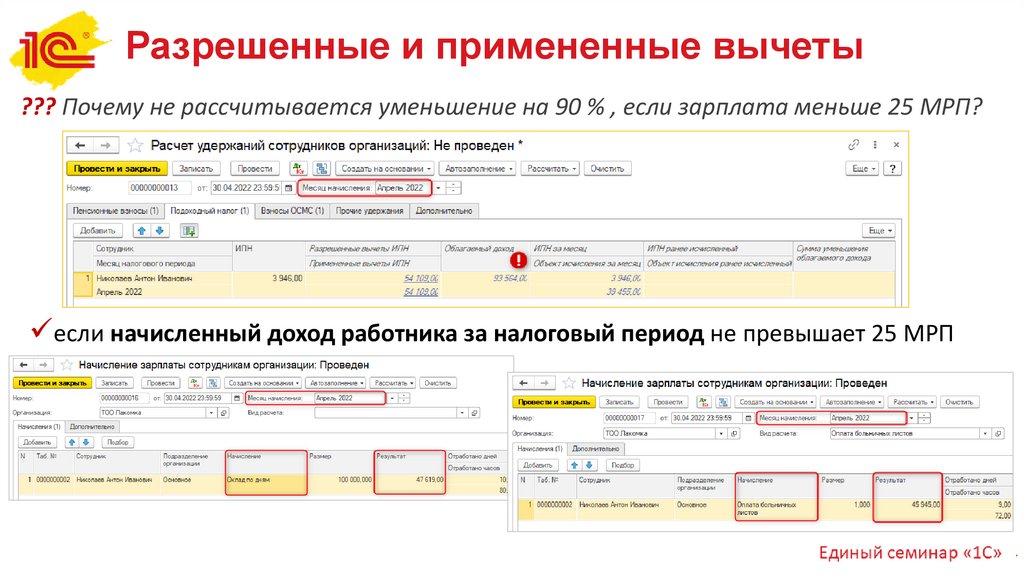
Task: Star the Начисление зарплаты document 0000000017
Action: click(569, 383)
